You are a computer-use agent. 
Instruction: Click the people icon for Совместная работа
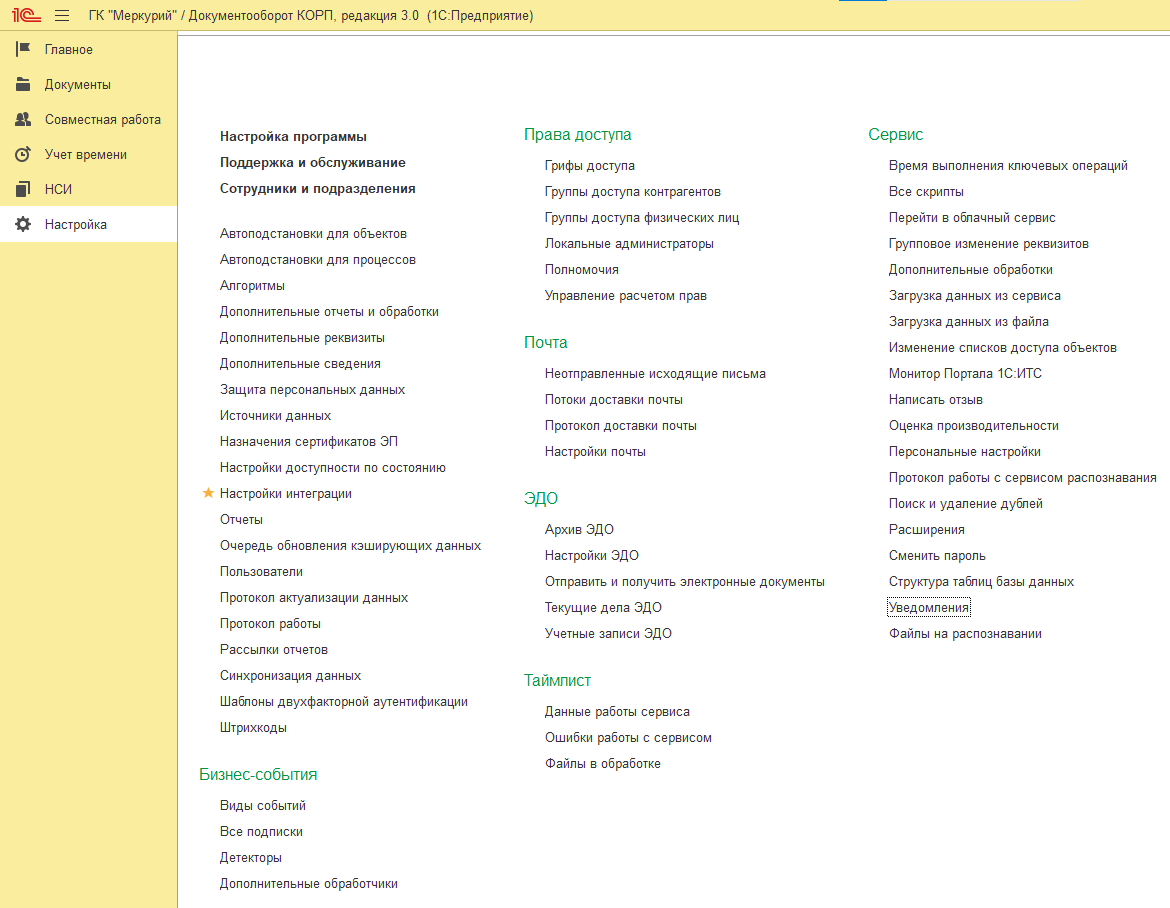(23, 119)
